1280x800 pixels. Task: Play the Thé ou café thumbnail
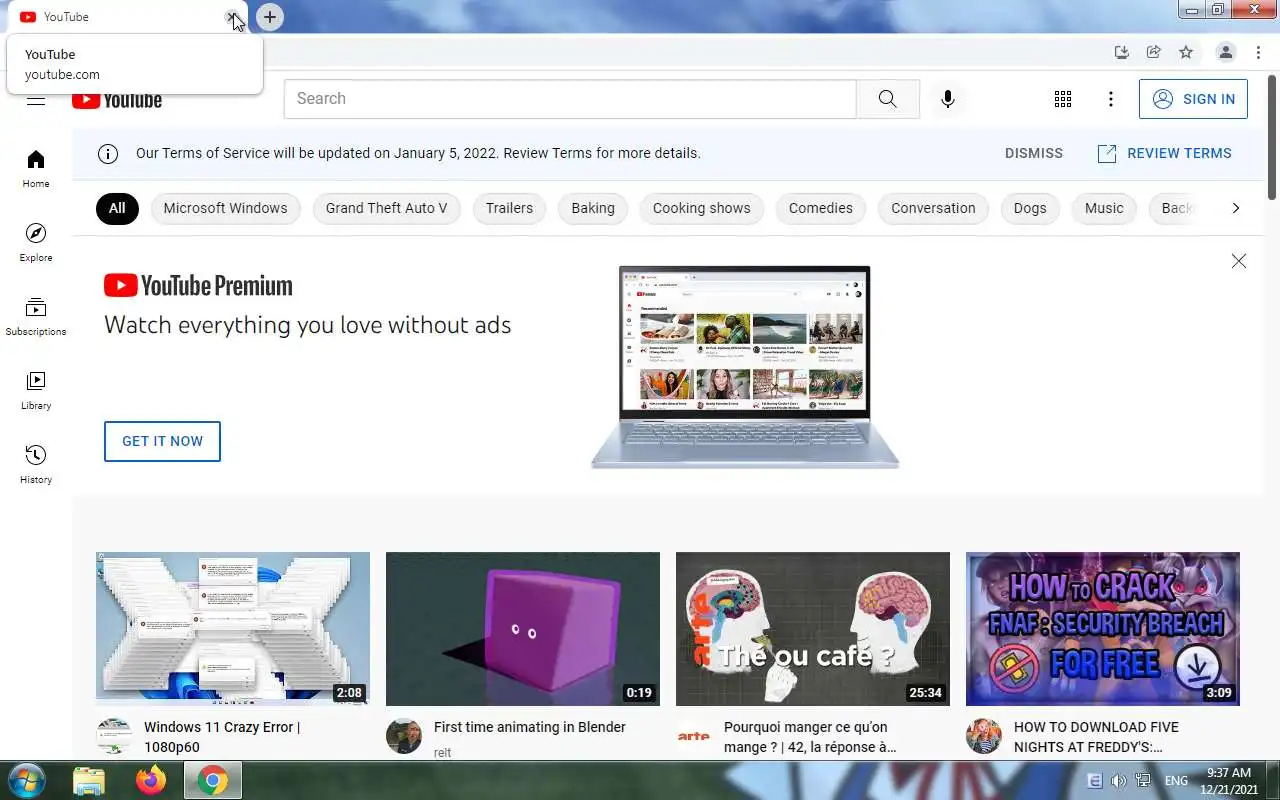tap(813, 629)
